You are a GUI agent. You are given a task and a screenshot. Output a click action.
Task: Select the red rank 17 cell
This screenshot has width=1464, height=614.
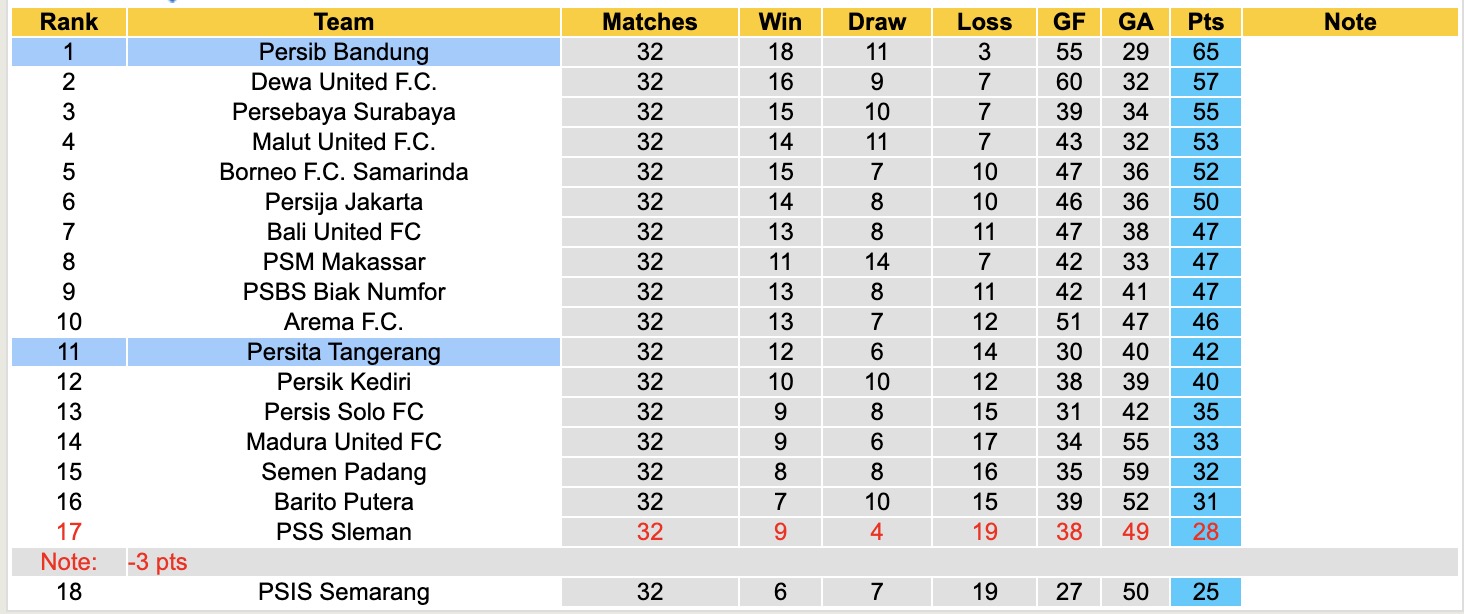click(x=69, y=532)
